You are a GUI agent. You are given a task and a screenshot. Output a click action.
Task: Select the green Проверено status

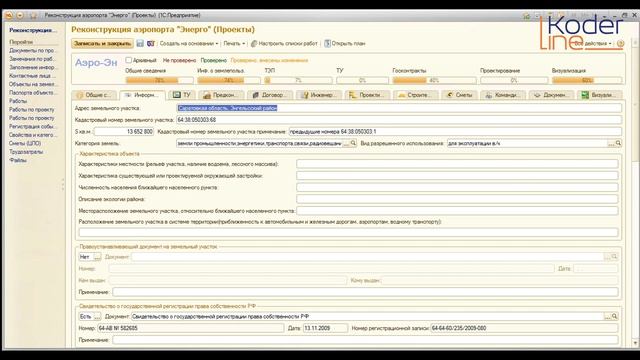coord(213,60)
